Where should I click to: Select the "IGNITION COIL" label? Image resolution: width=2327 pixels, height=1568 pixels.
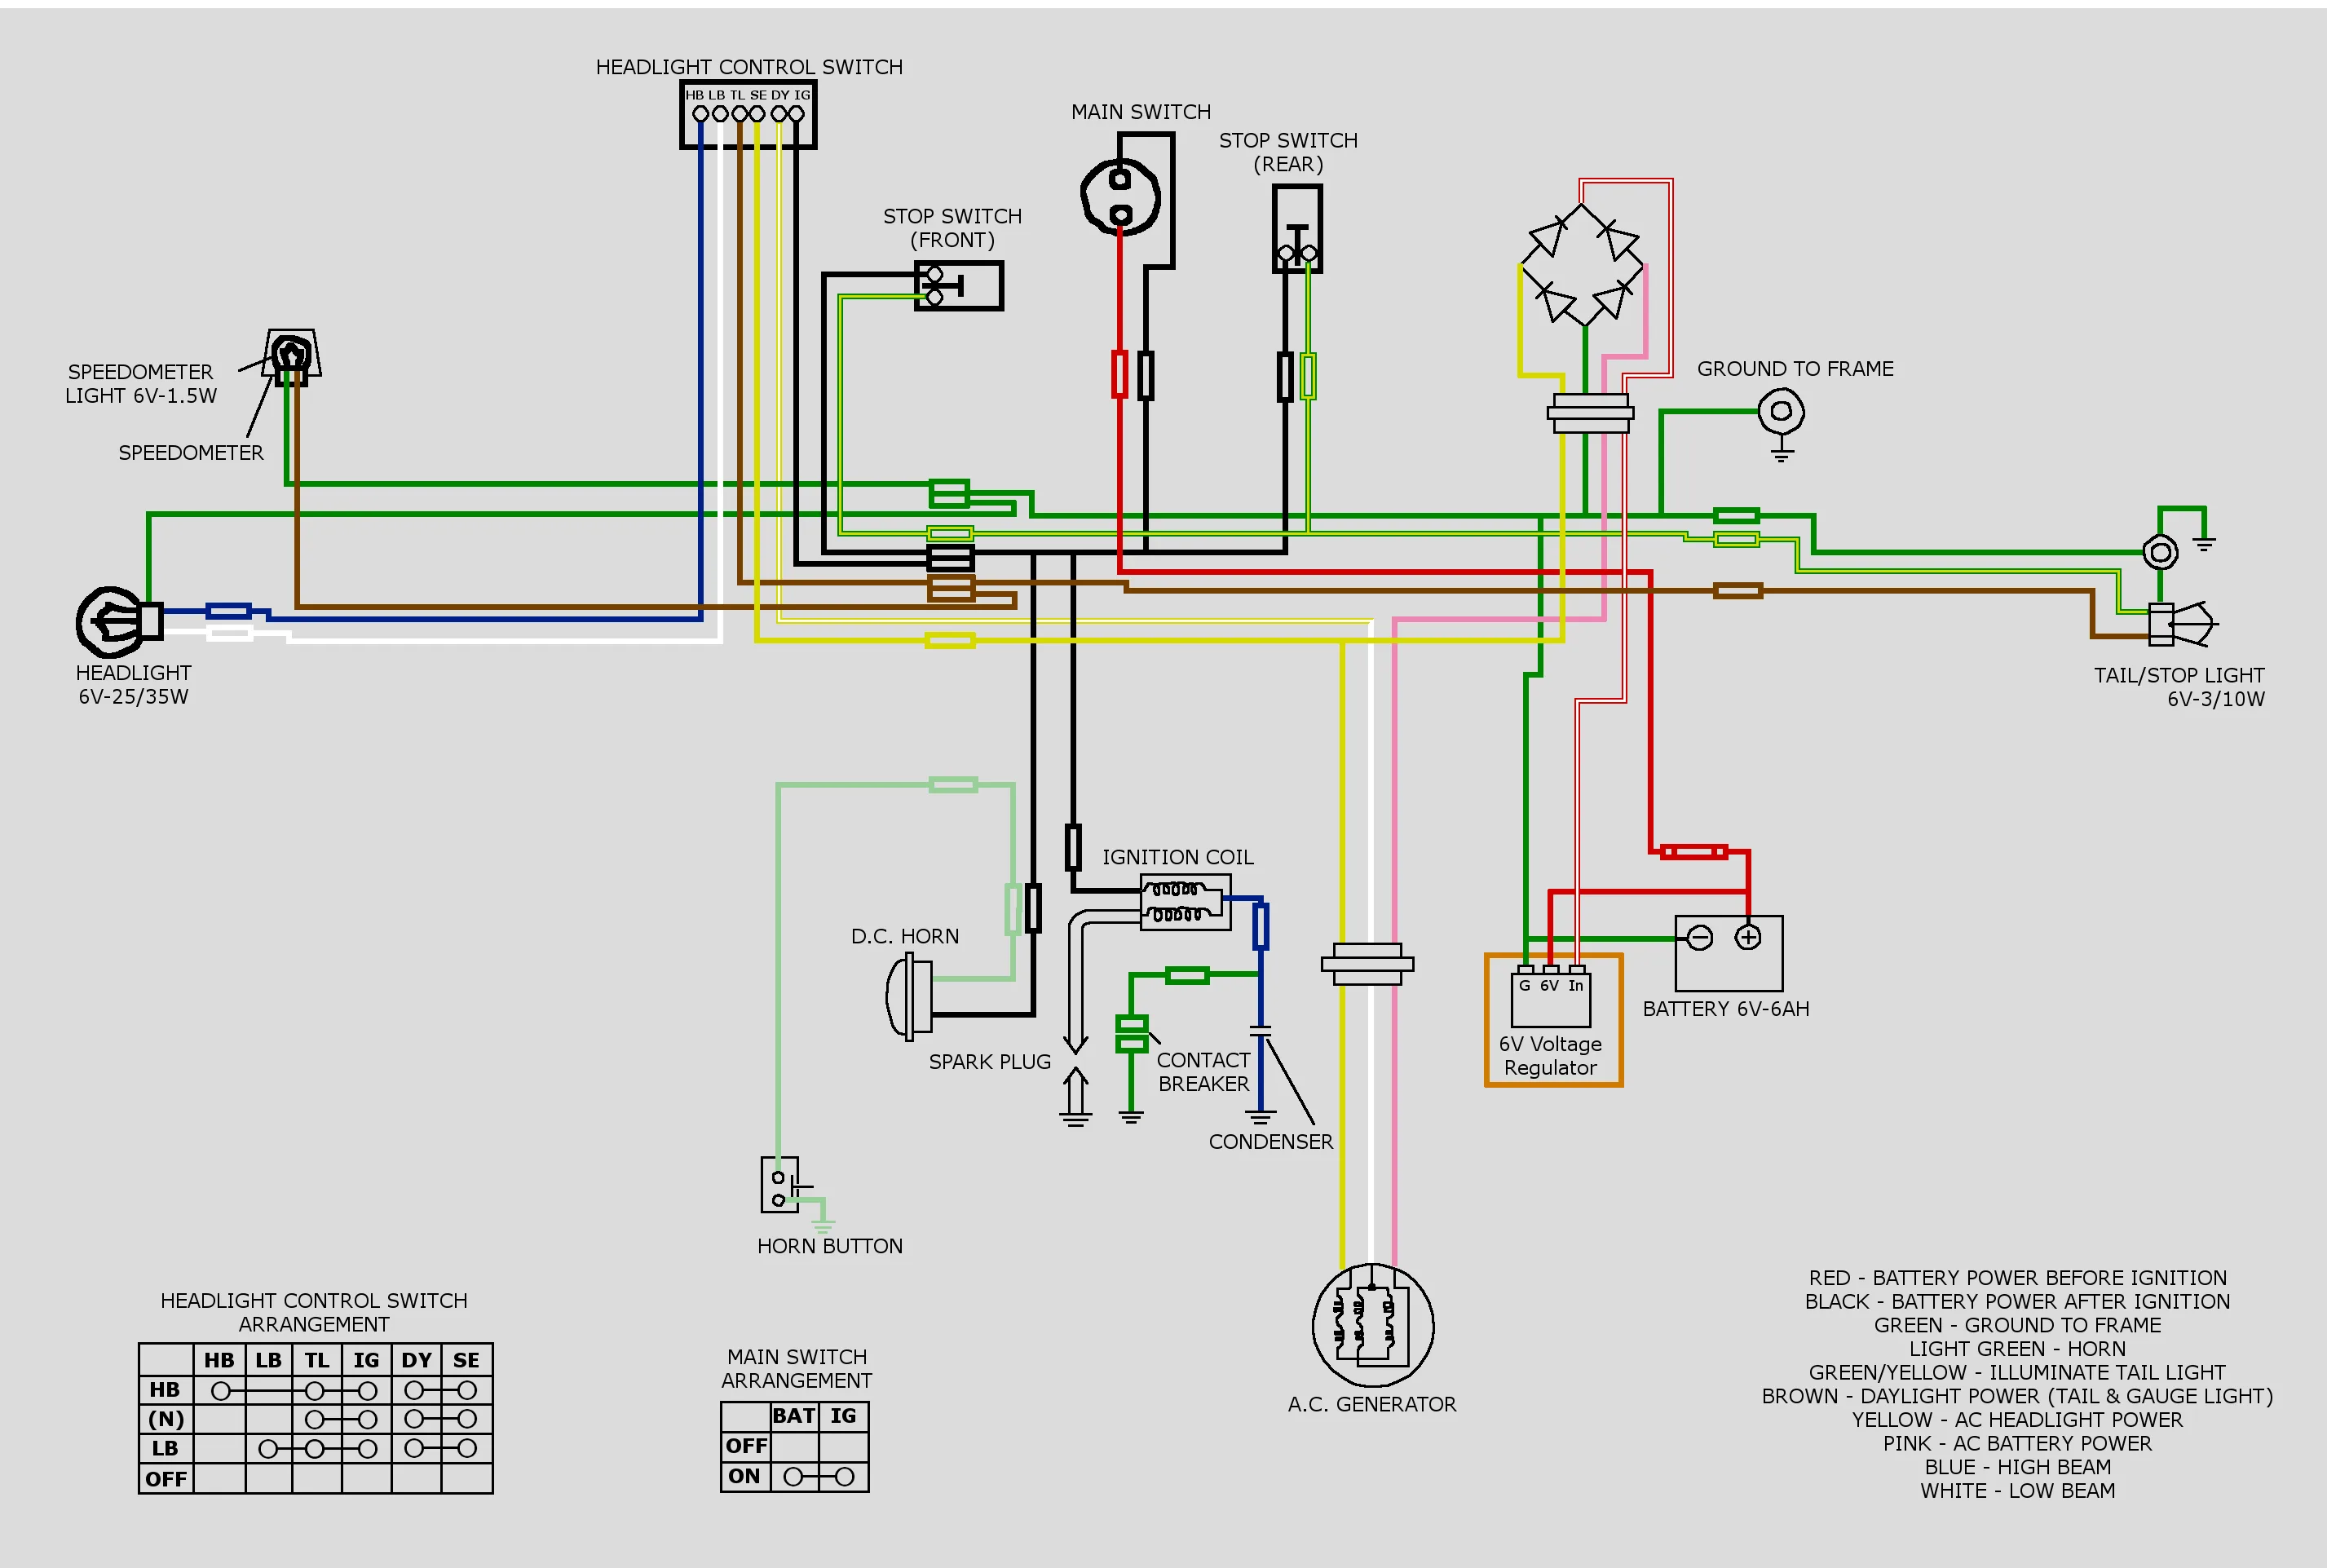(x=1178, y=857)
